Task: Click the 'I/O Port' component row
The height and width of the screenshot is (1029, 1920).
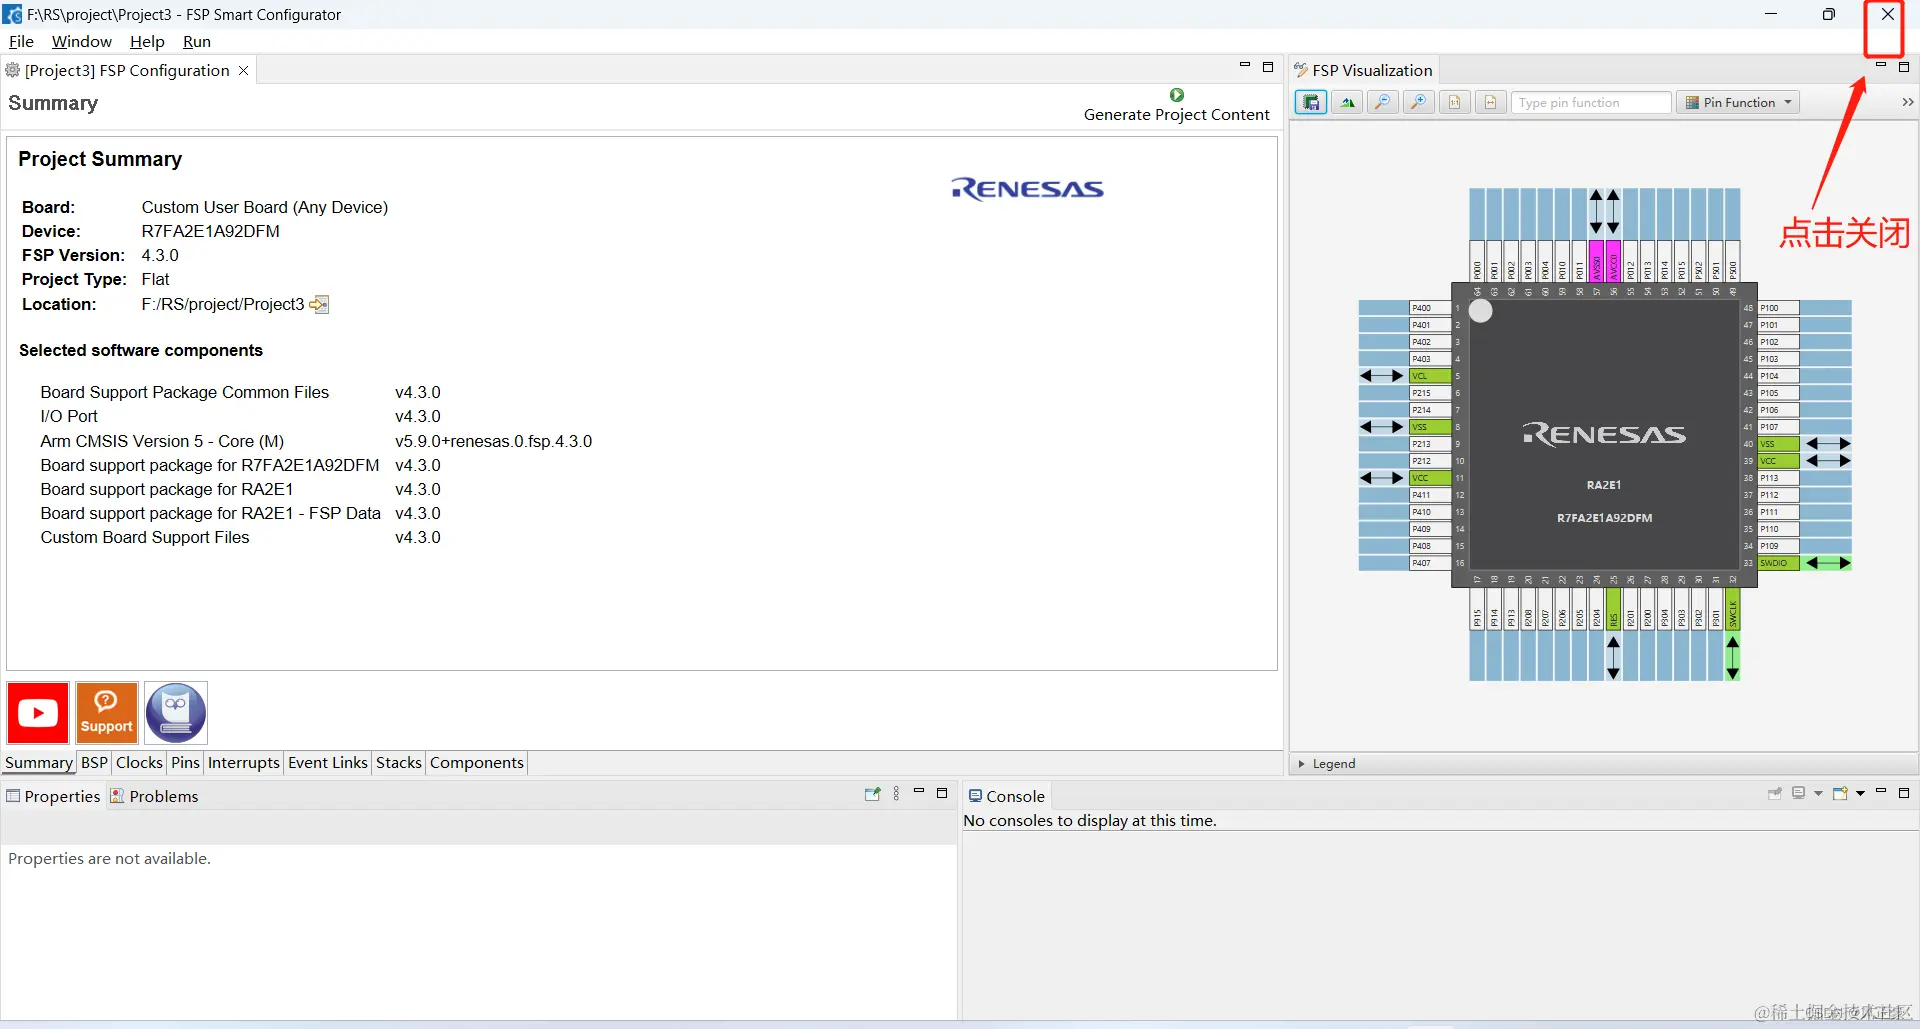Action: click(240, 416)
